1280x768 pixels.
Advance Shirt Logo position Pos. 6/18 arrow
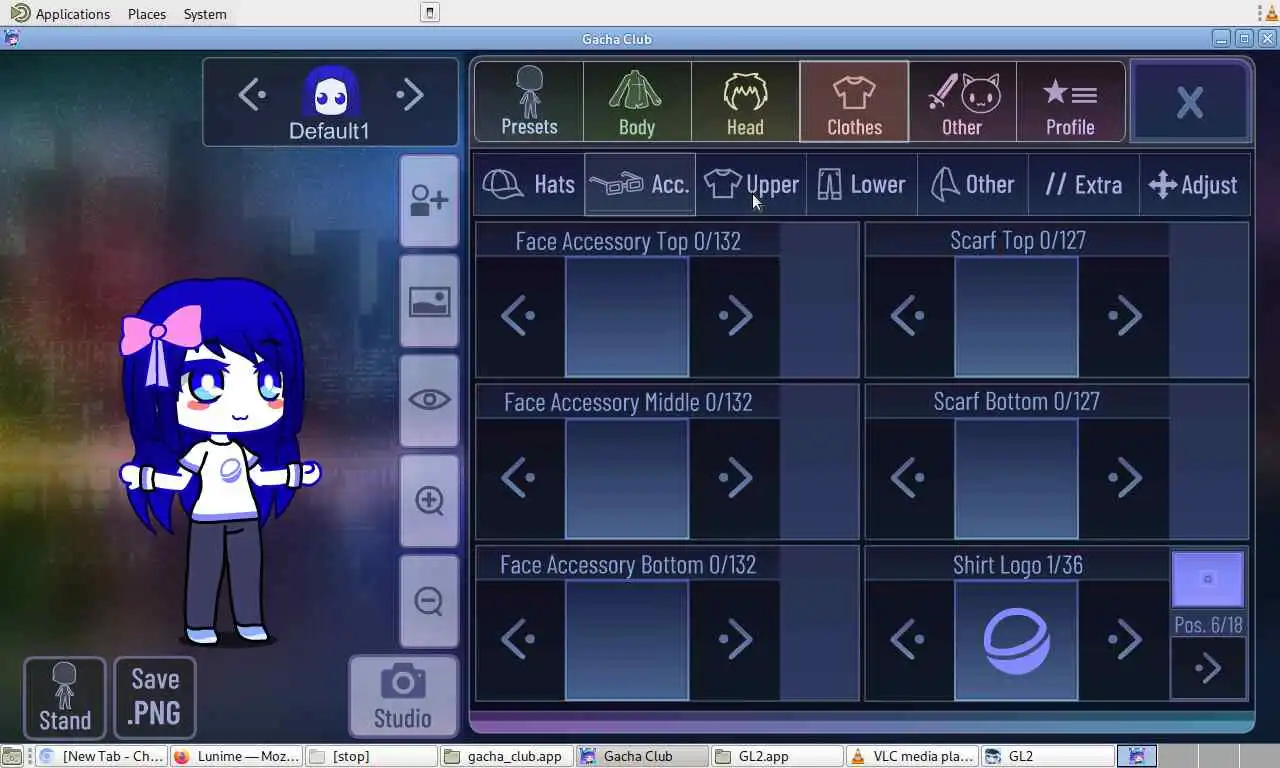pyautogui.click(x=1208, y=668)
